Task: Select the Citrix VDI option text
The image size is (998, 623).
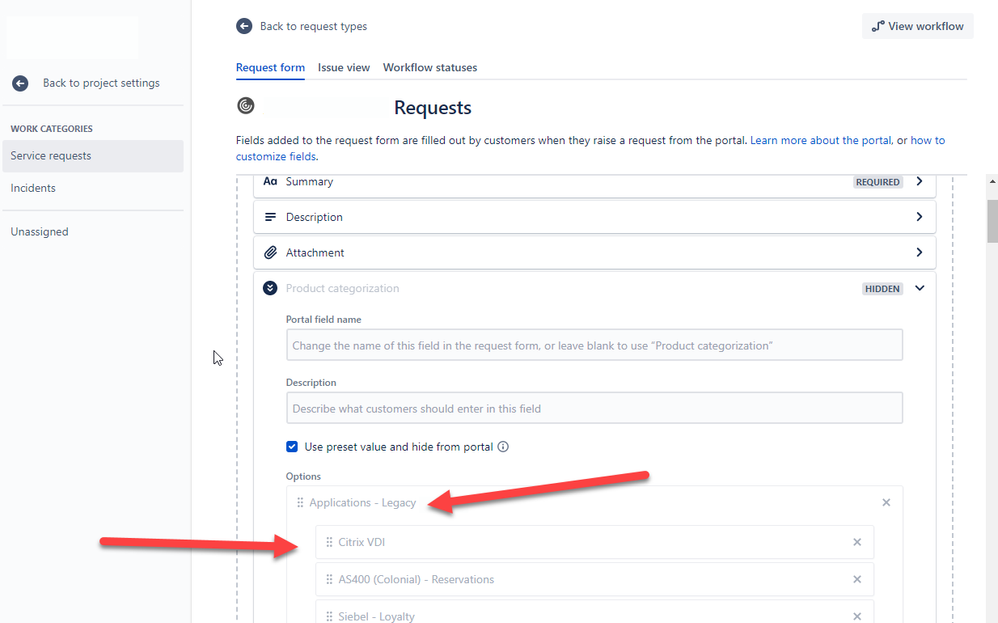Action: pyautogui.click(x=362, y=542)
